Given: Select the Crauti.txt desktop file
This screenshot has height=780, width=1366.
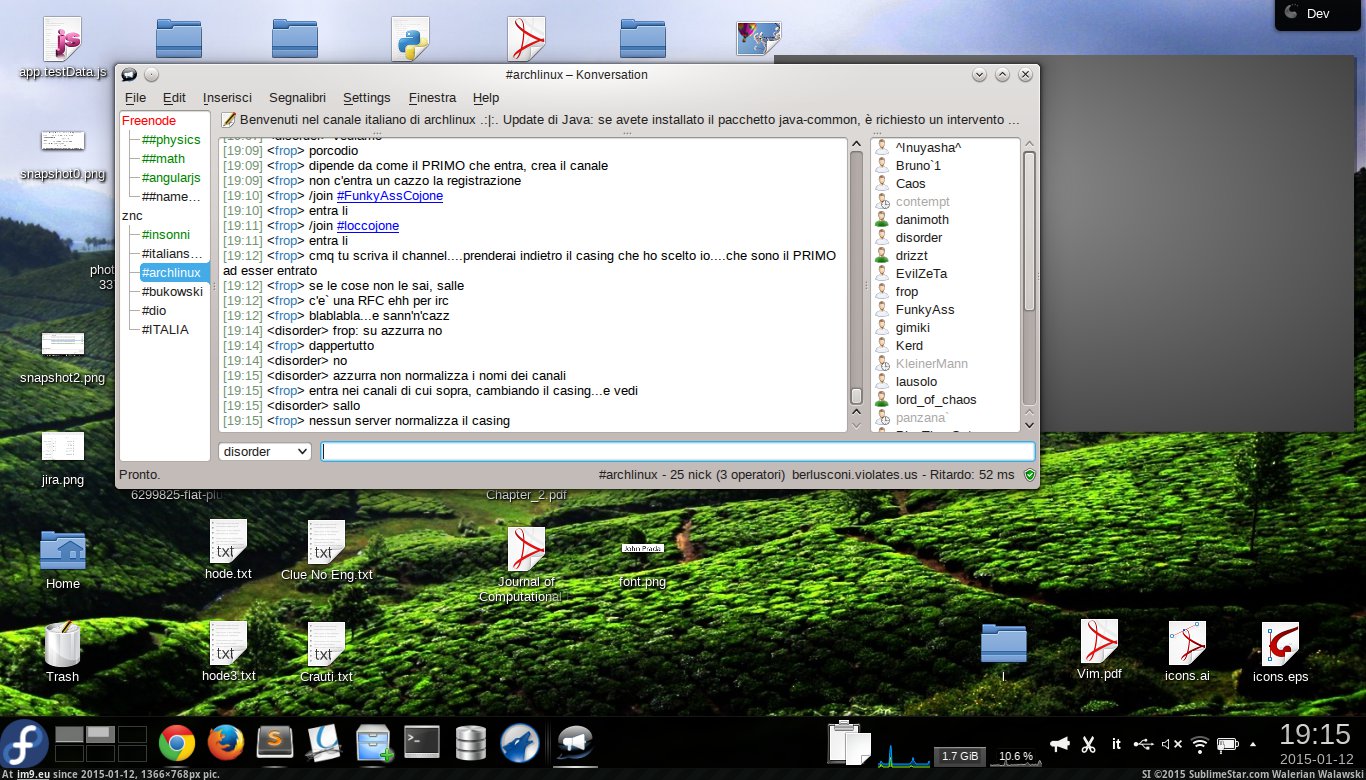Looking at the screenshot, I should click(x=326, y=652).
